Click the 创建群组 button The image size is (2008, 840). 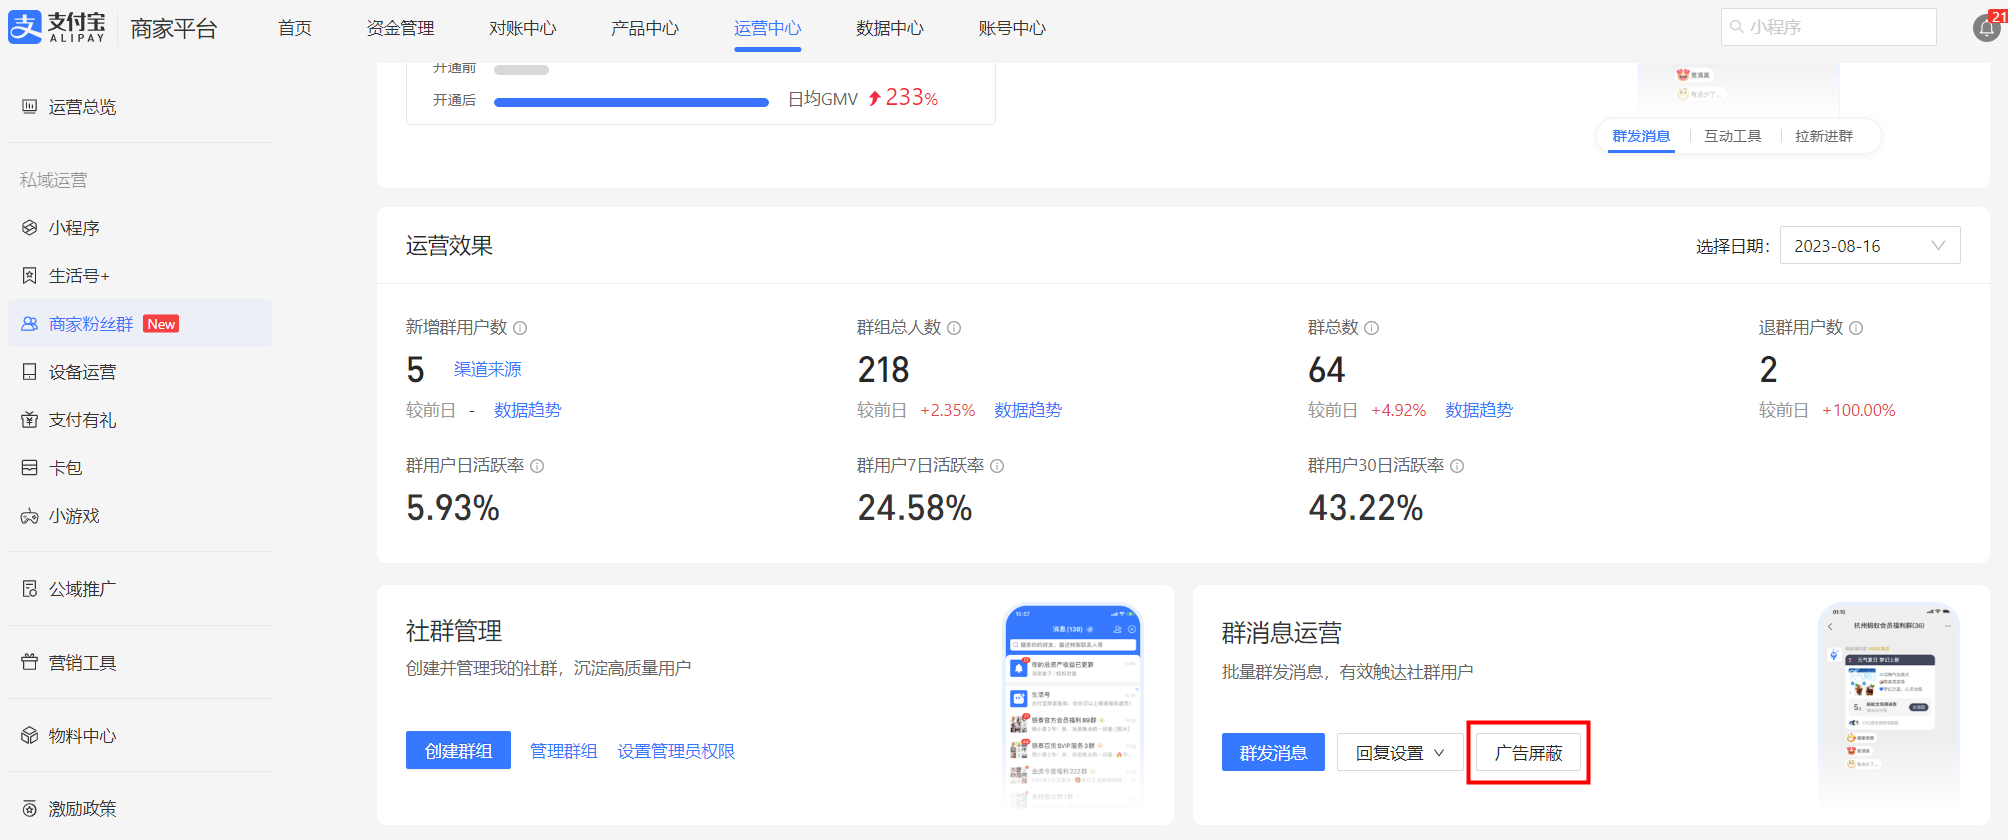(458, 751)
